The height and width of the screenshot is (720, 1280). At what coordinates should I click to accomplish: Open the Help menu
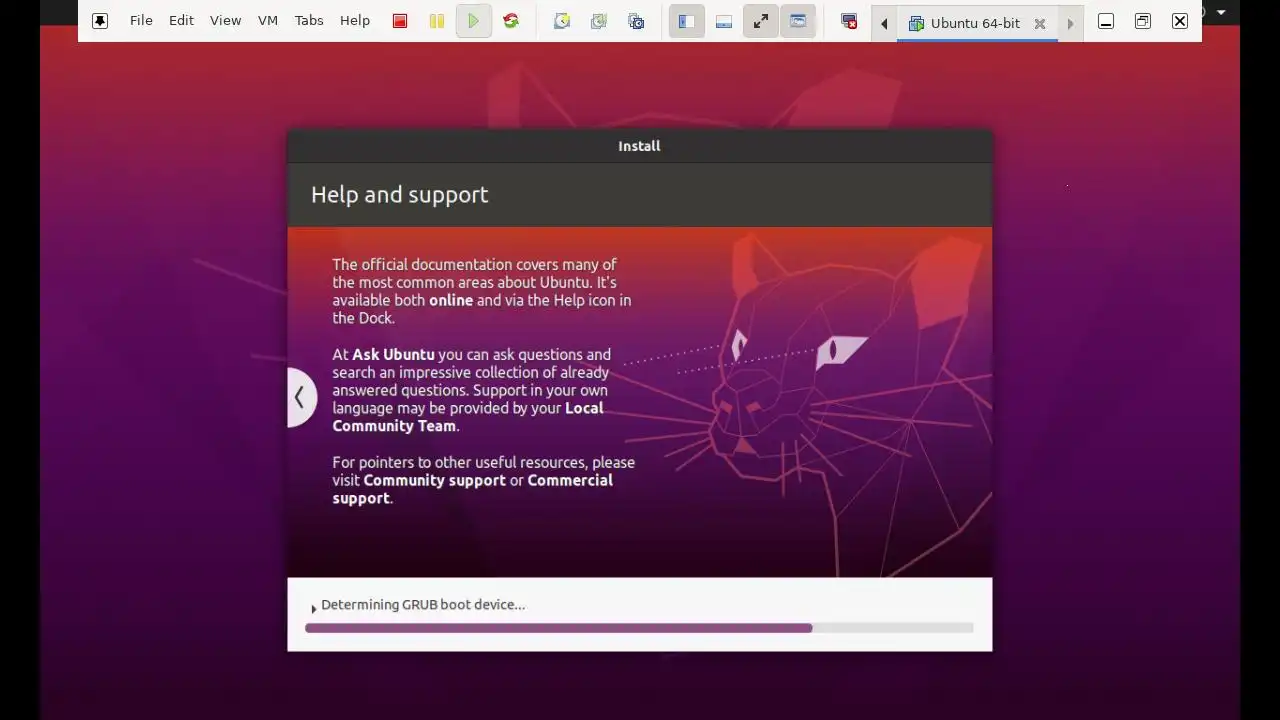click(x=355, y=21)
